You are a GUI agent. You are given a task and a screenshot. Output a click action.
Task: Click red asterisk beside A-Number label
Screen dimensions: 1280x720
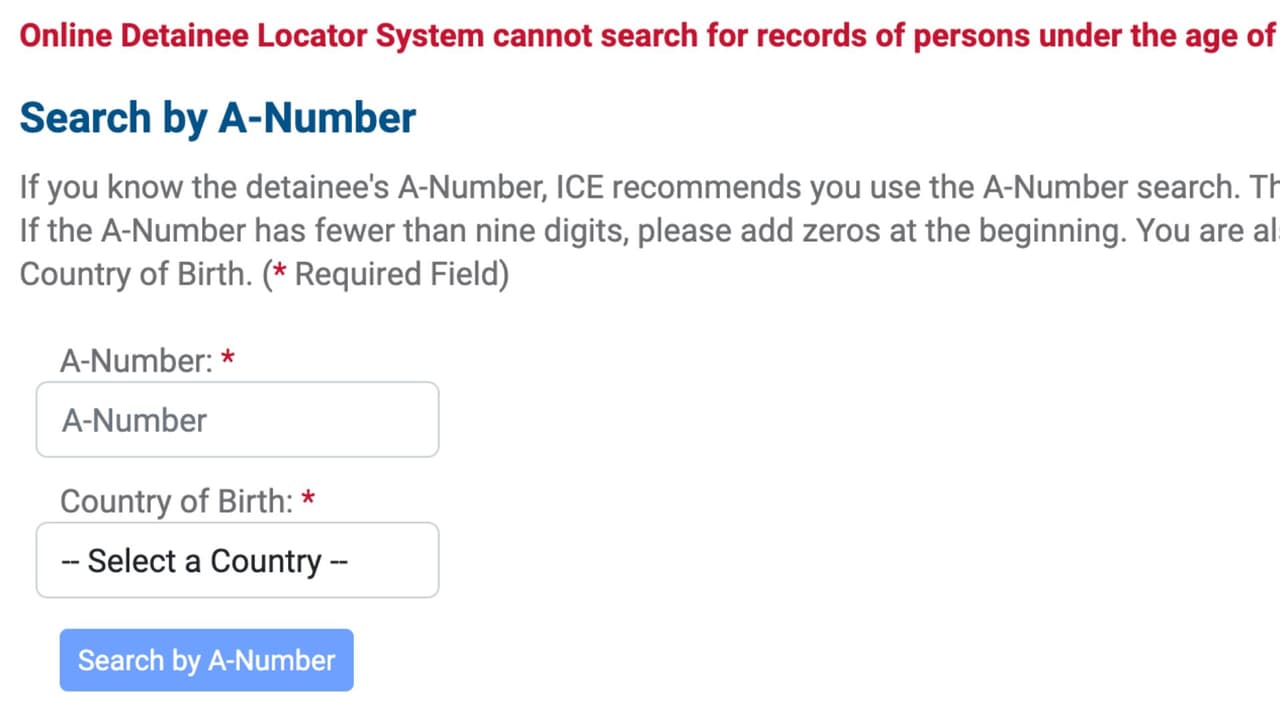tap(228, 359)
